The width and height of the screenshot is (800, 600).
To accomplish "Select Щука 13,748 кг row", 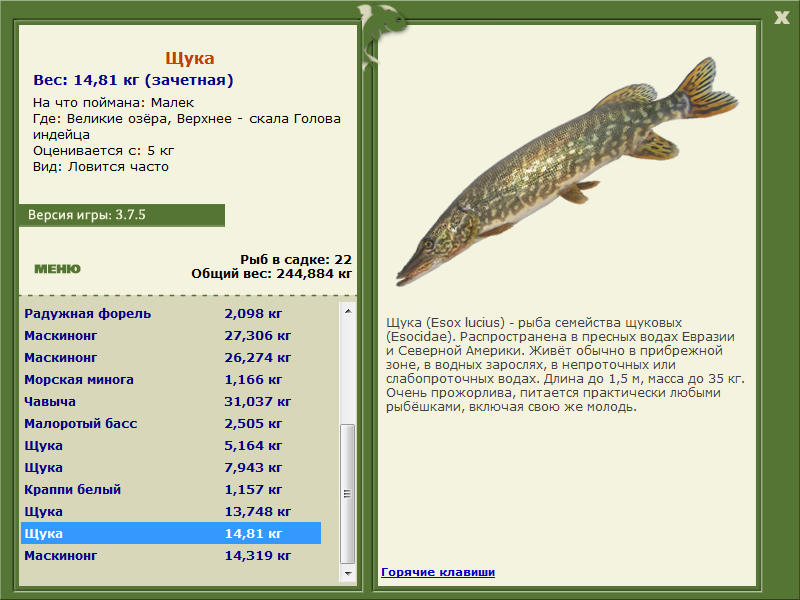I will [171, 511].
